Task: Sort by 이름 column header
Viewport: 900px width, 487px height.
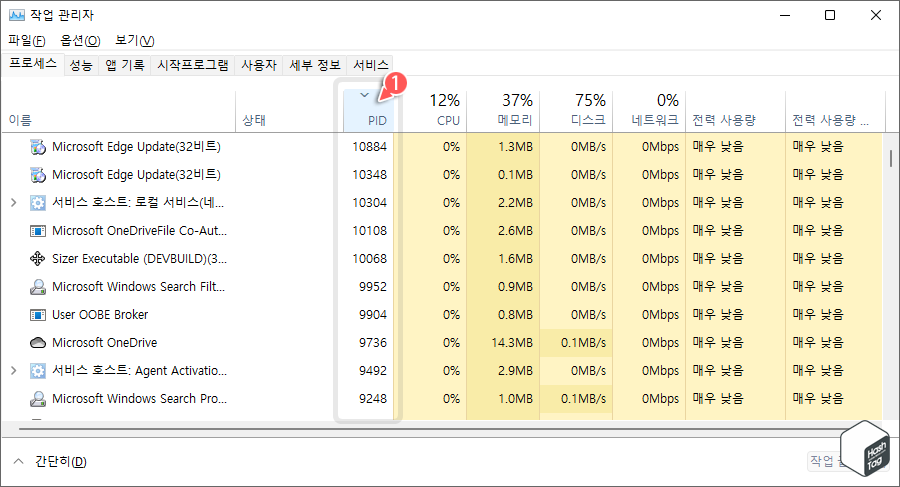Action: [x=118, y=111]
